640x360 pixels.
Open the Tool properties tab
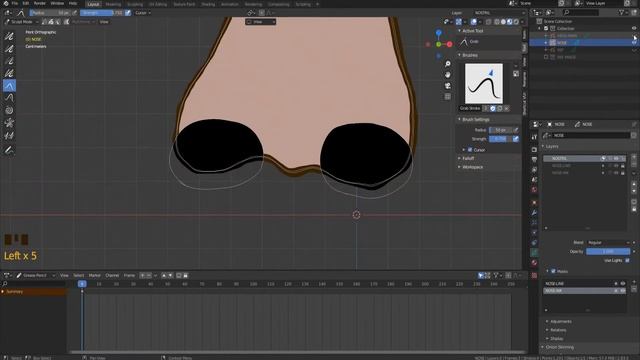pos(534,138)
